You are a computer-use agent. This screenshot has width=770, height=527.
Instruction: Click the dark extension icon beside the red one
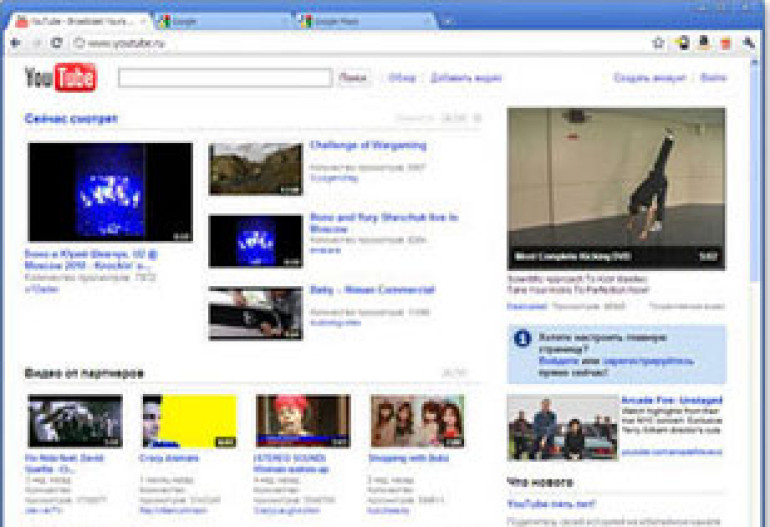click(704, 43)
